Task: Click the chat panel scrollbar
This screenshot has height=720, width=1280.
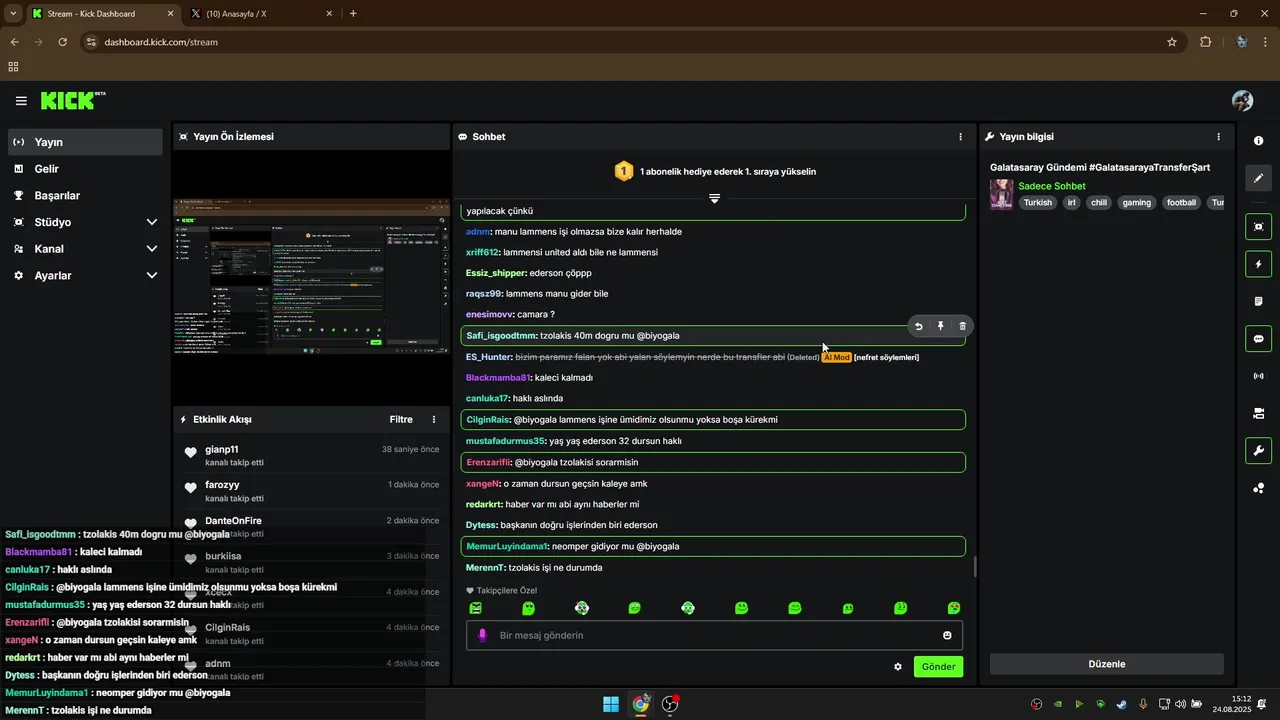Action: pyautogui.click(x=975, y=567)
